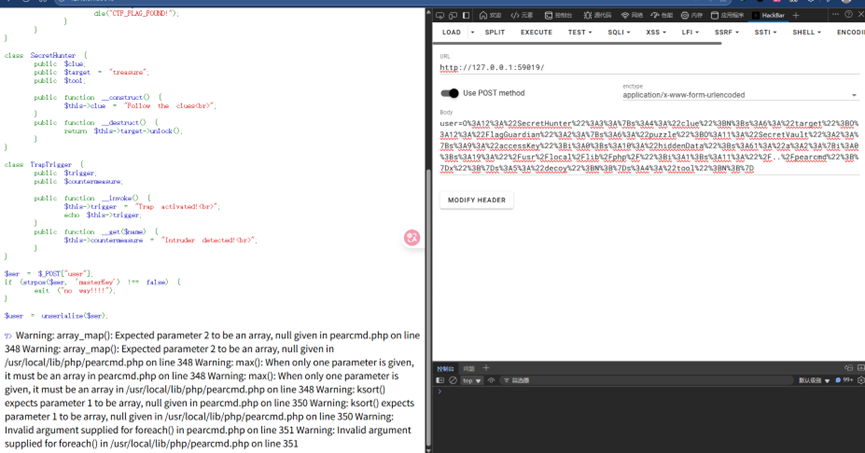Add a new DevTools tool tab with plus
This screenshot has width=865, height=453.
[x=795, y=15]
